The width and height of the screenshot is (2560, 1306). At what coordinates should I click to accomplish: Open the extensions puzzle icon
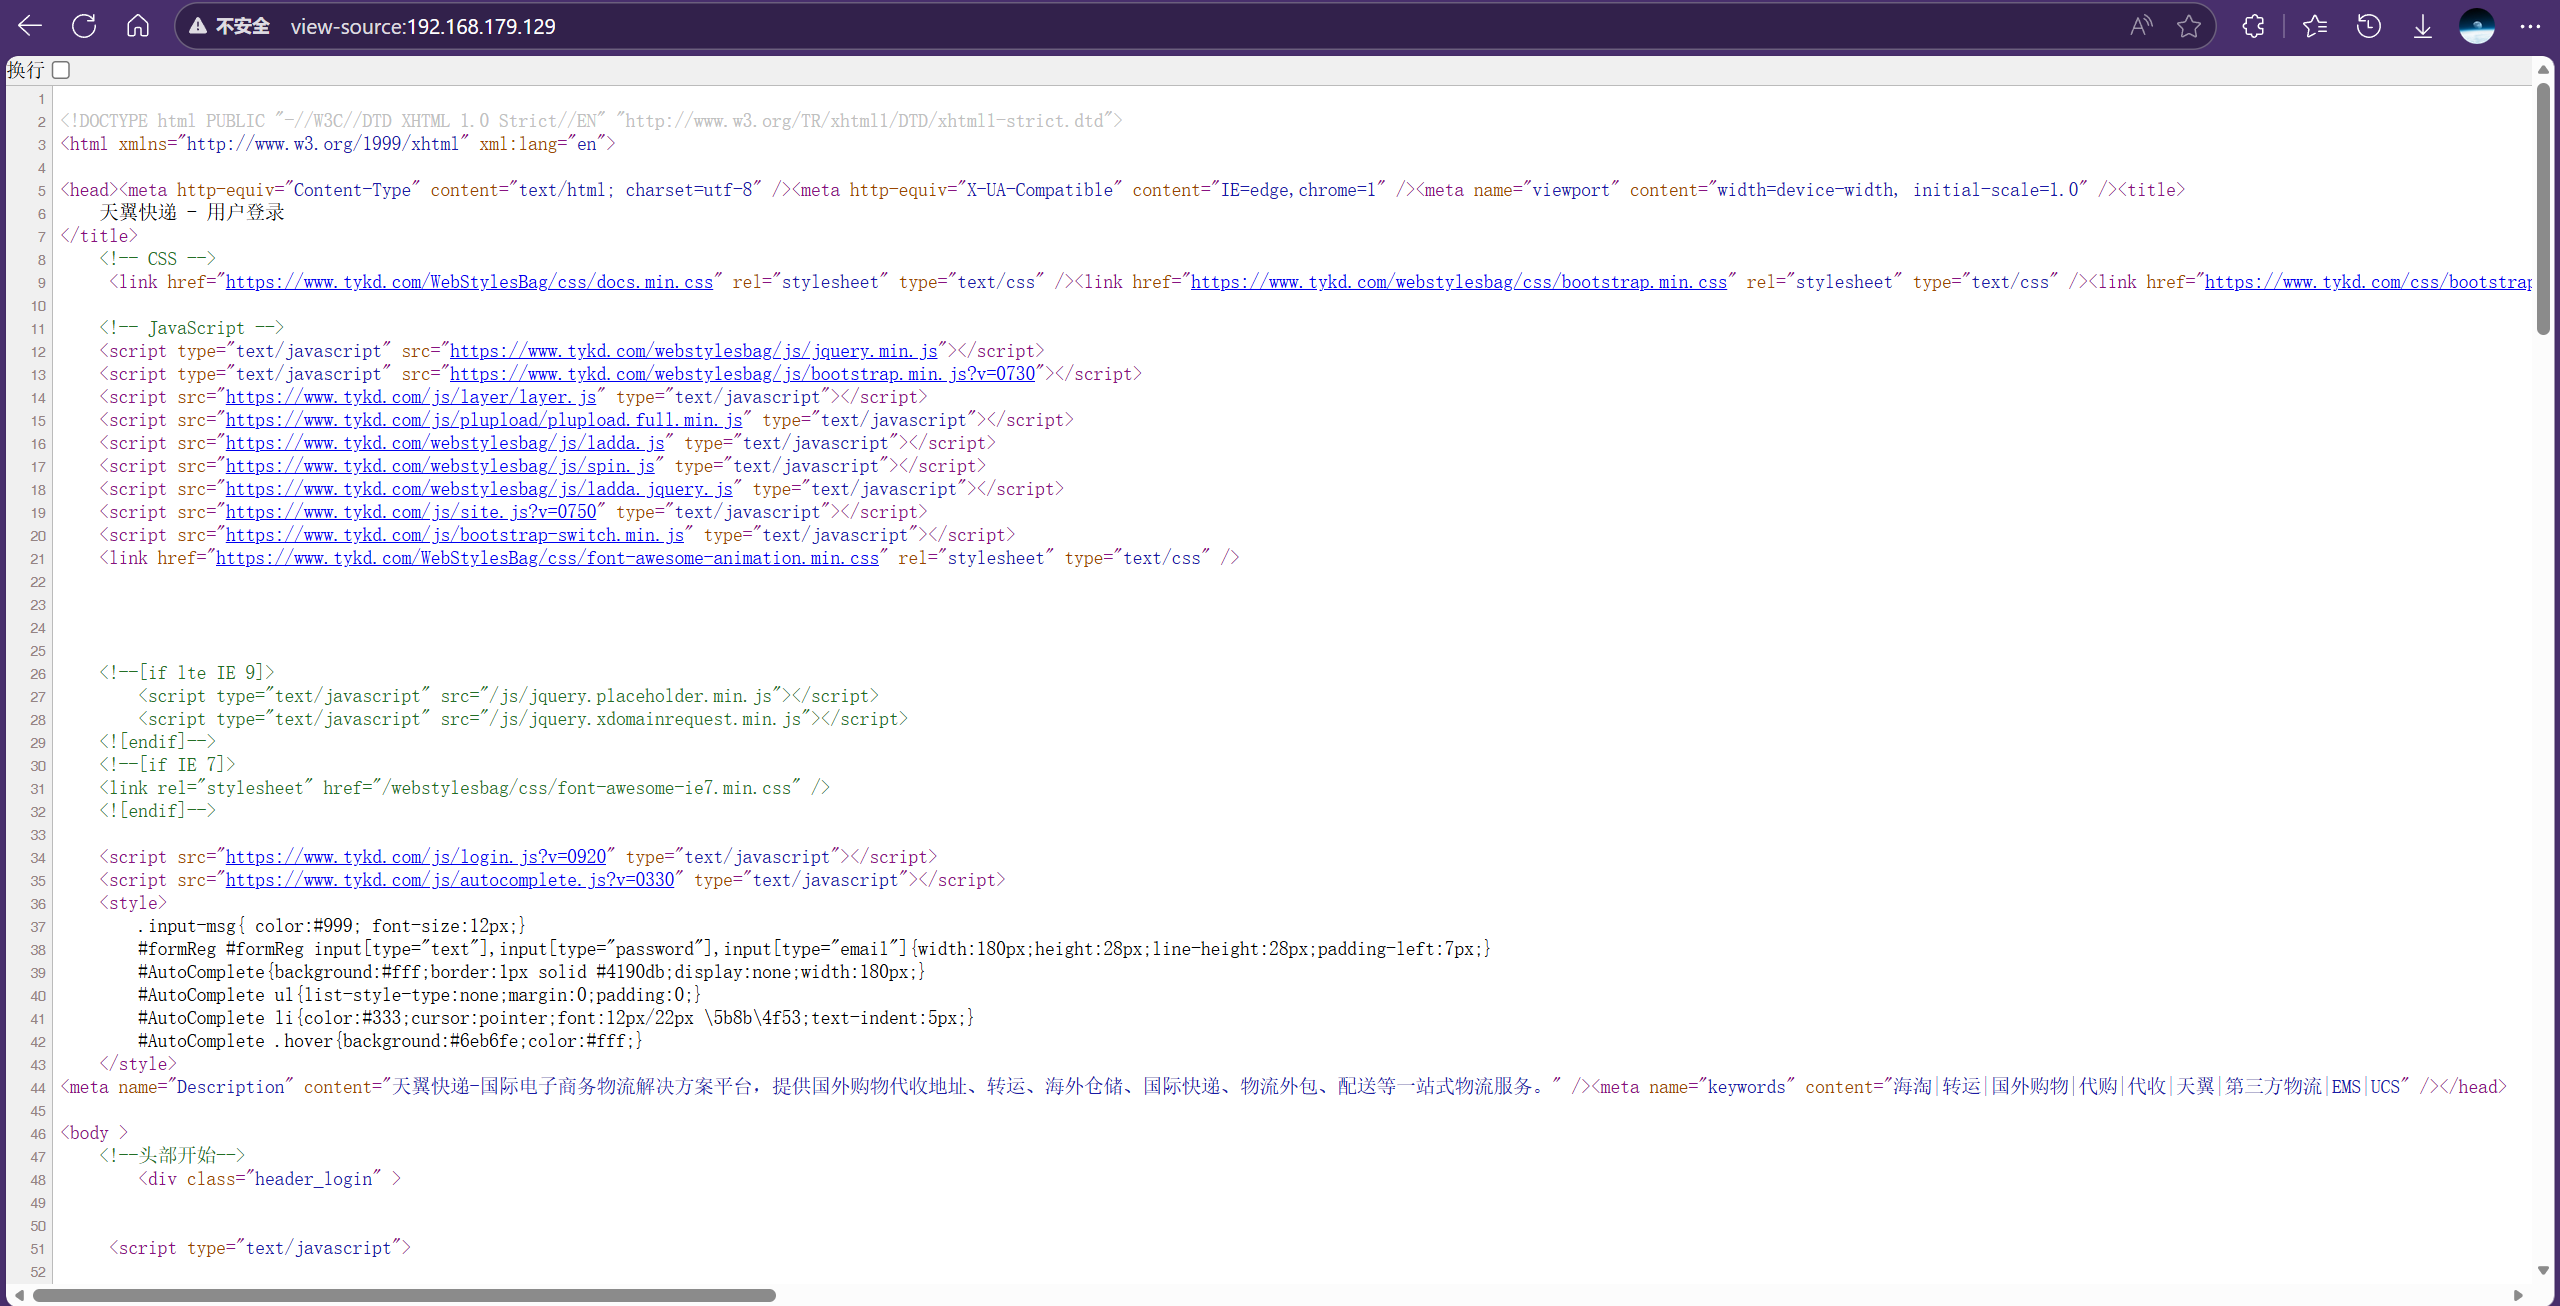(x=2253, y=26)
